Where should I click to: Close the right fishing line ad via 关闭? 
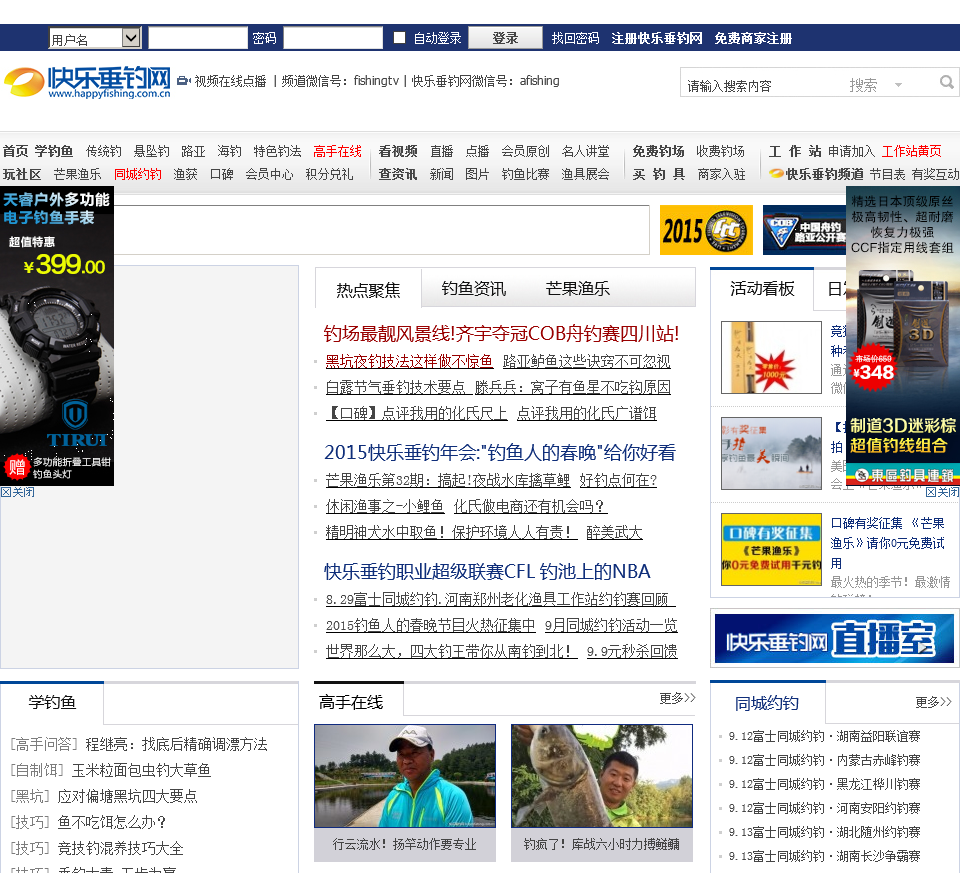(942, 492)
